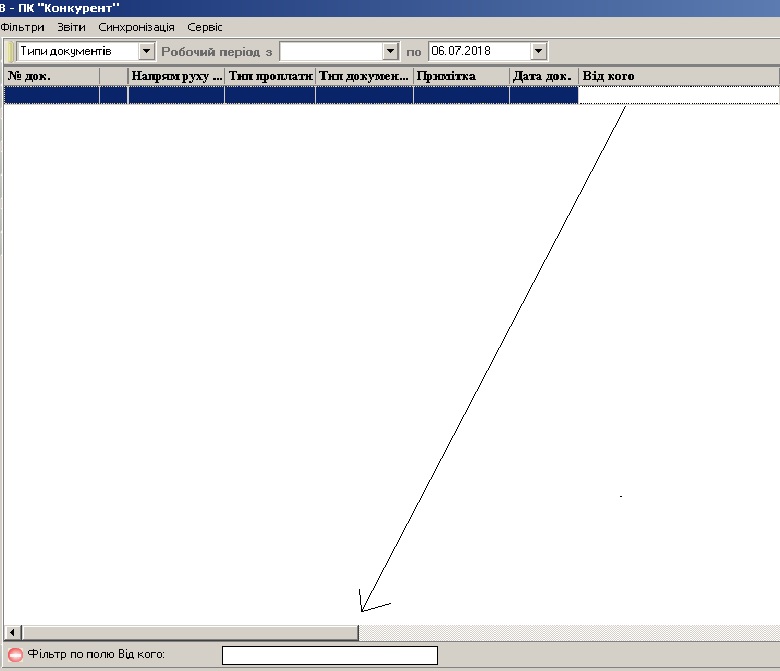
Task: Open the Робочий період start date dropdown
Action: click(390, 50)
